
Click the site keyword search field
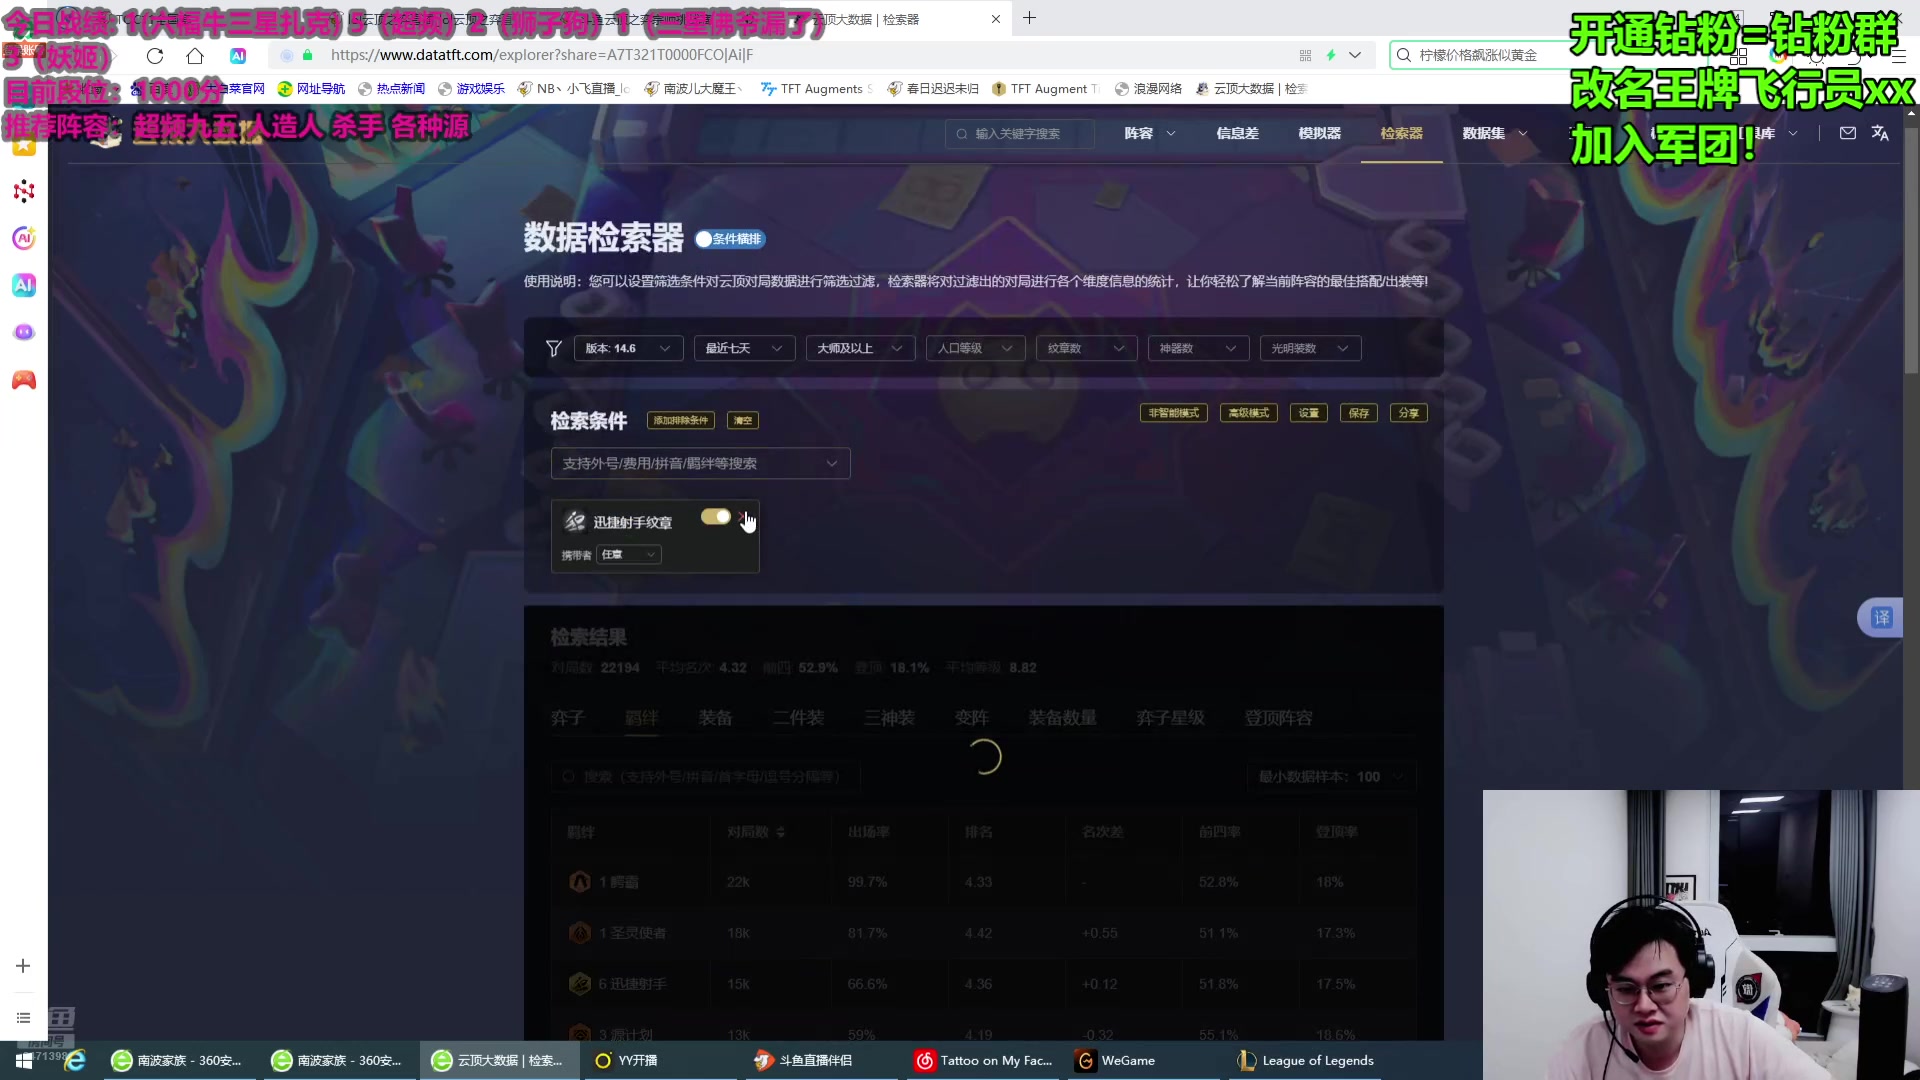[x=1020, y=133]
